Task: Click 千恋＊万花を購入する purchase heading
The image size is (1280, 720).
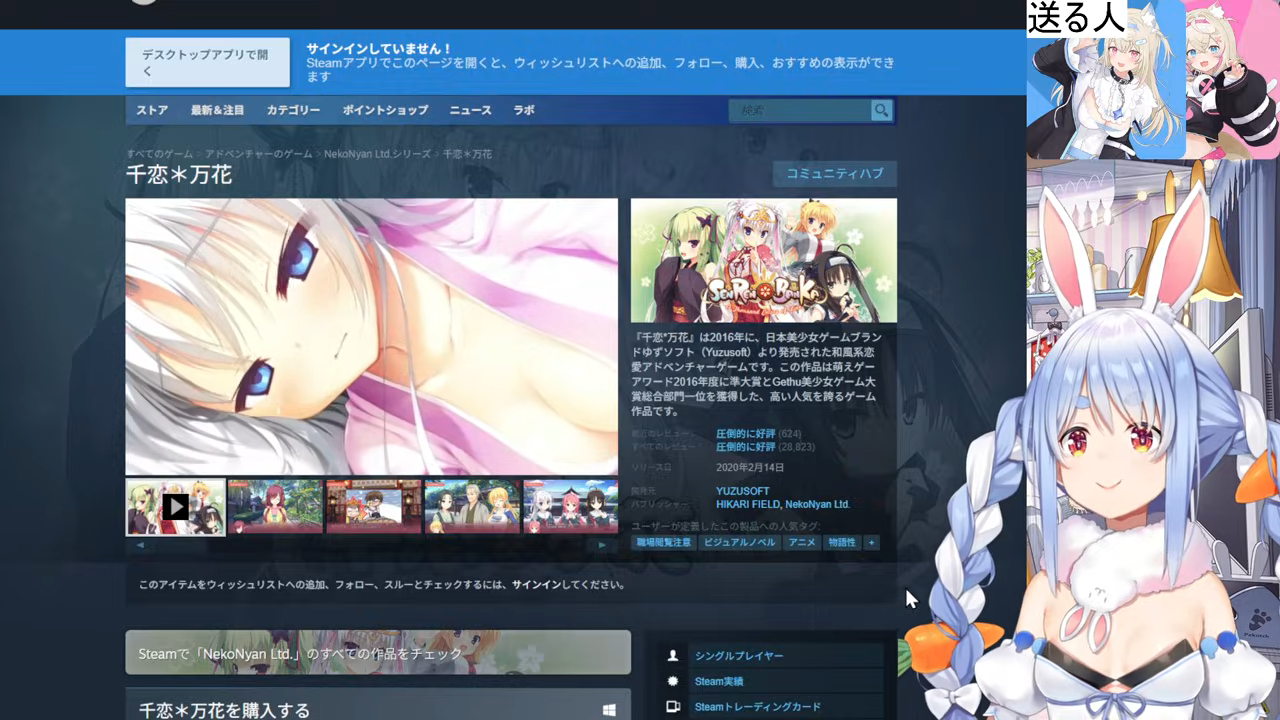Action: tap(224, 711)
